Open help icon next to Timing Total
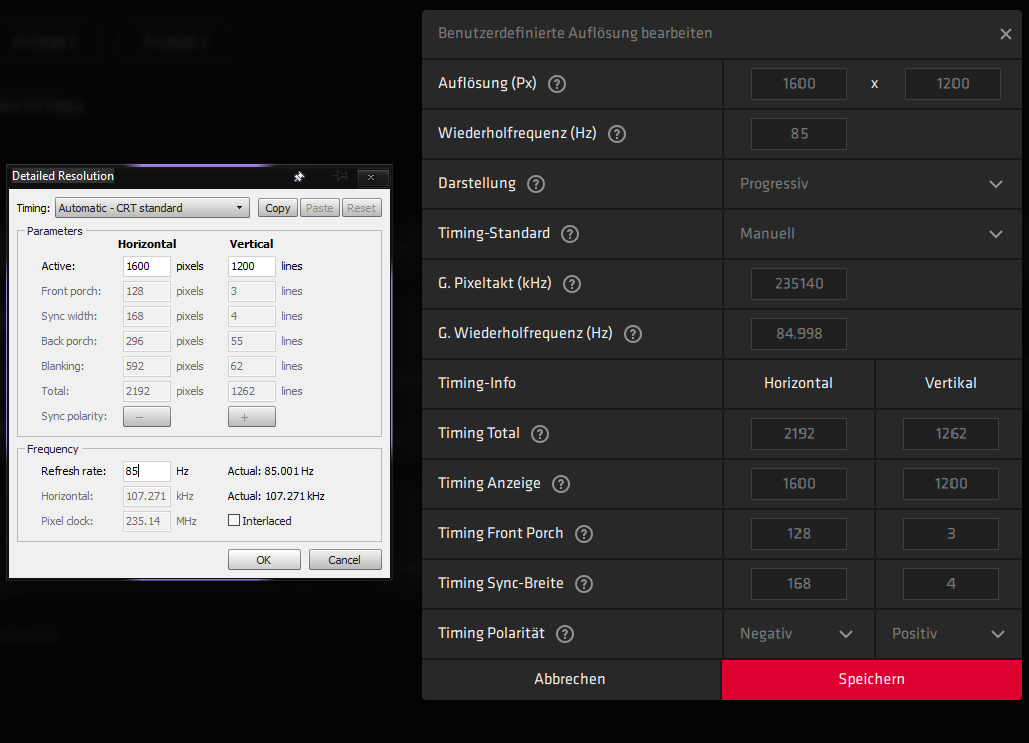 point(540,434)
